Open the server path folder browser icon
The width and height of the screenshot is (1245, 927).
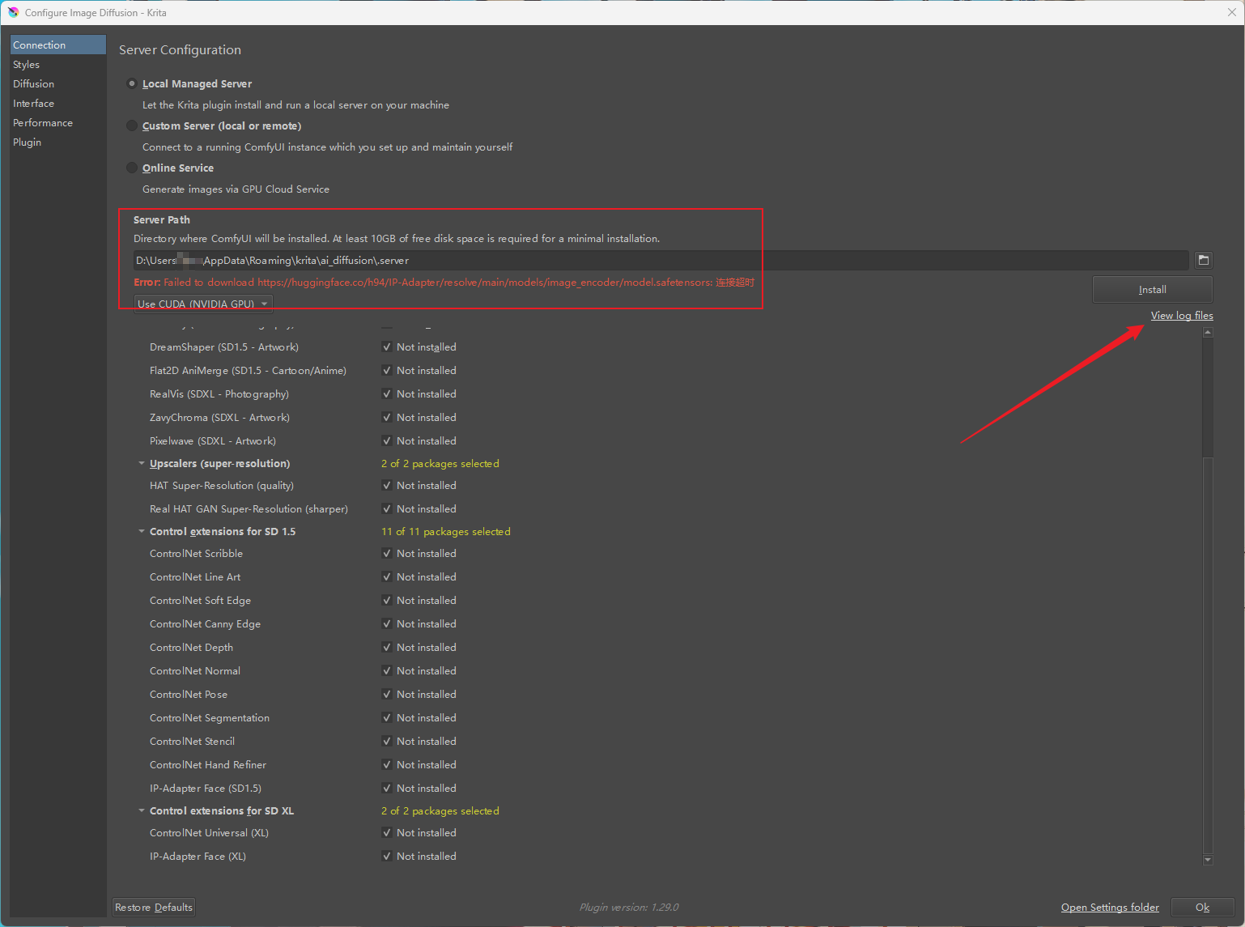click(1203, 260)
